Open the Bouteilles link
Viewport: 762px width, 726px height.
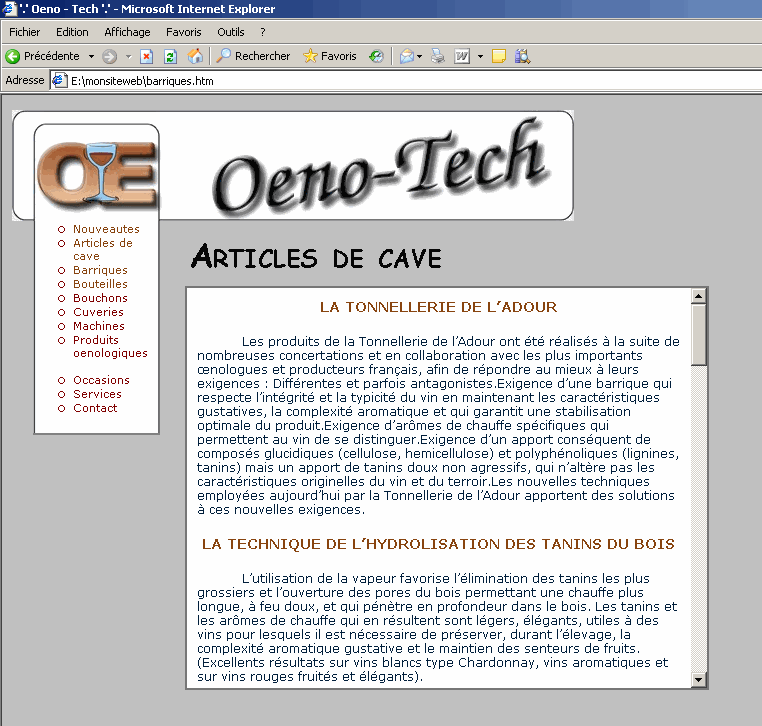click(100, 284)
